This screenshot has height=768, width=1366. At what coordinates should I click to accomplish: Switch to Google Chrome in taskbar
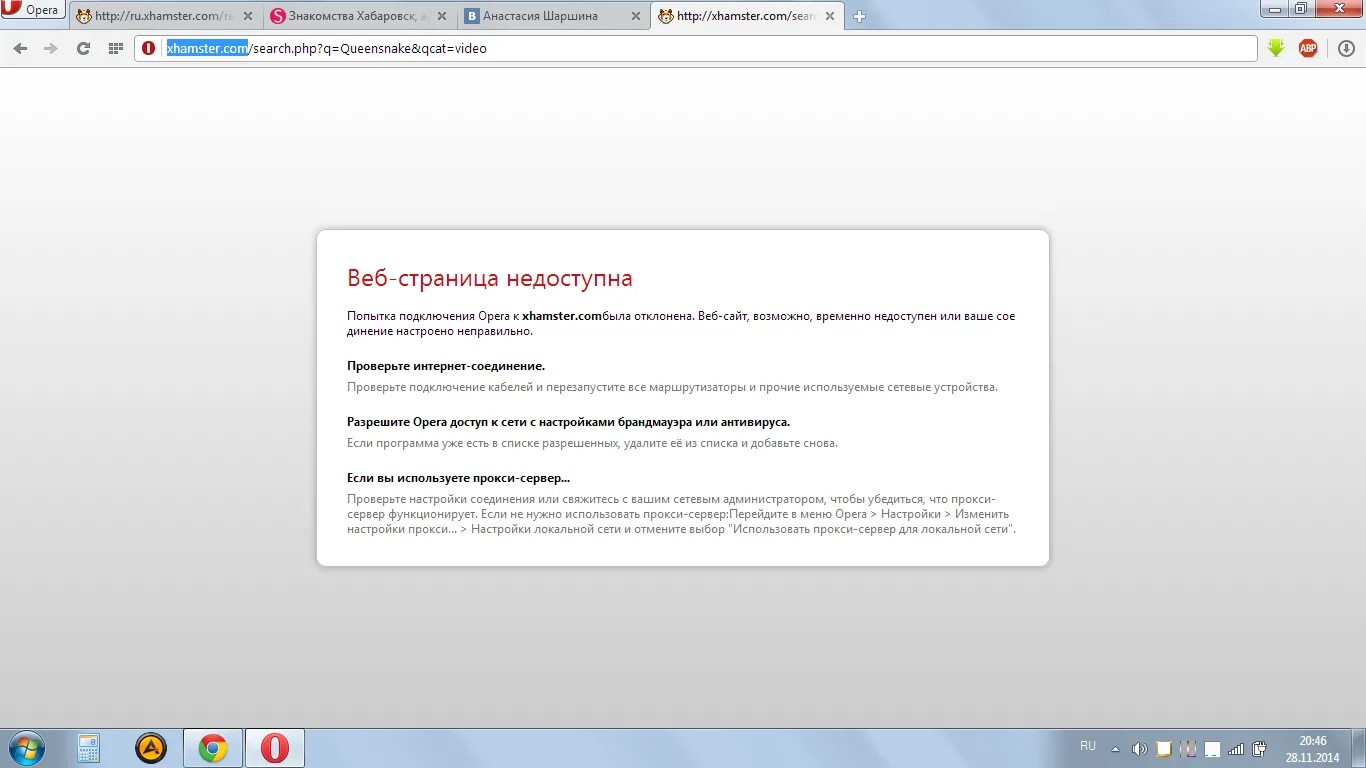pyautogui.click(x=213, y=748)
